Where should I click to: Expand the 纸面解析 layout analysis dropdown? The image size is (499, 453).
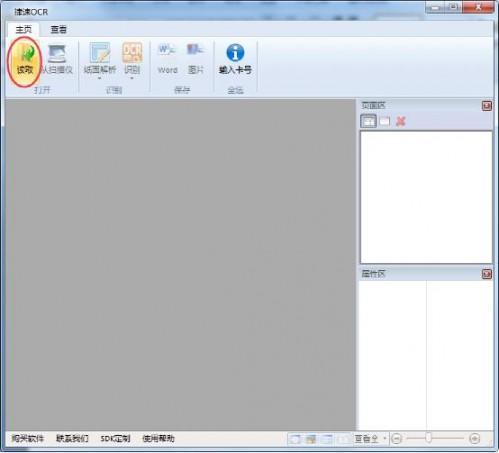click(x=99, y=79)
